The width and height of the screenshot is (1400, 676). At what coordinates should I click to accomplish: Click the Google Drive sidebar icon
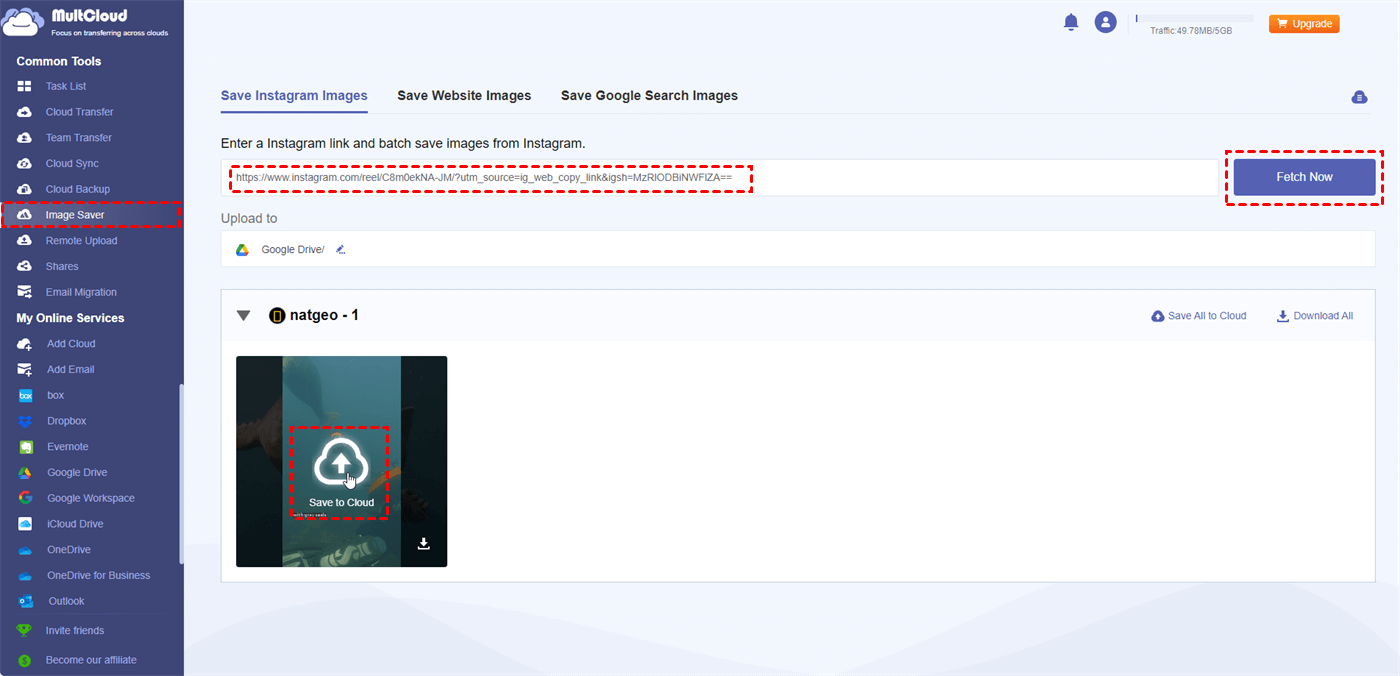click(25, 472)
